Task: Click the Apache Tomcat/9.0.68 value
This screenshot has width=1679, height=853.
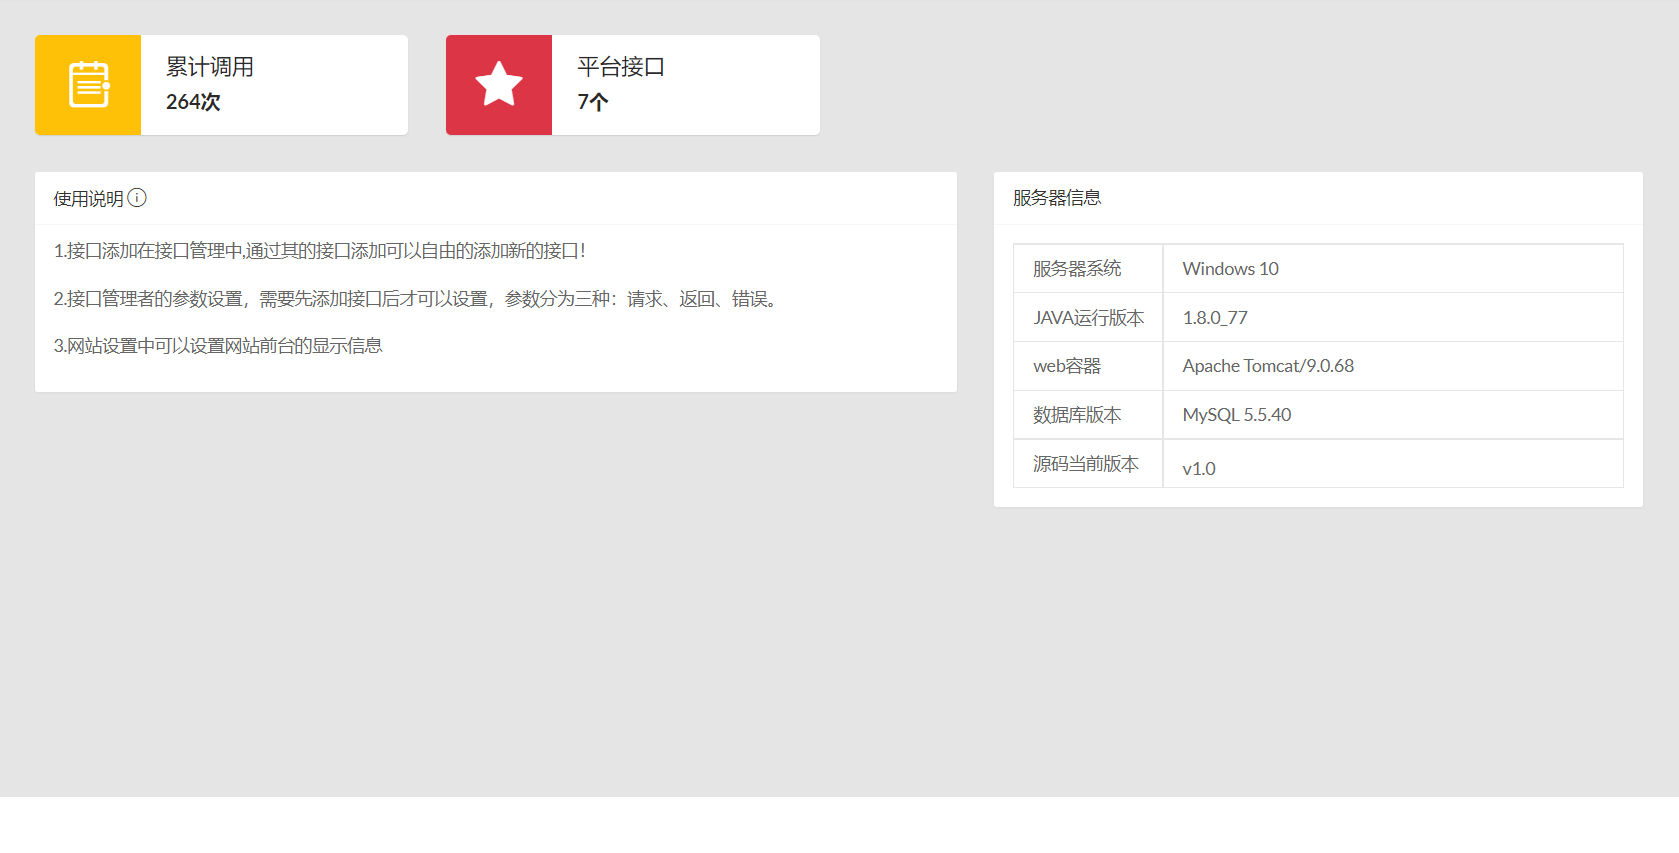Action: [1268, 366]
